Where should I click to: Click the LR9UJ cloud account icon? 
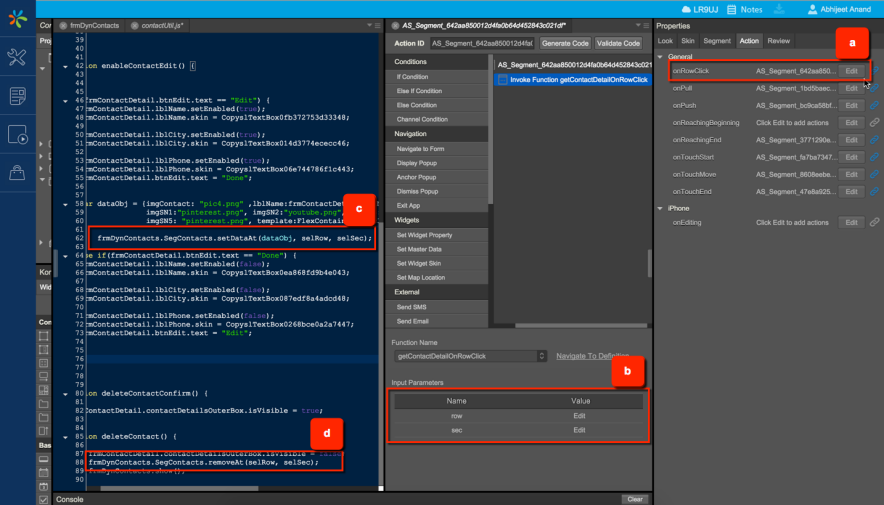point(686,10)
